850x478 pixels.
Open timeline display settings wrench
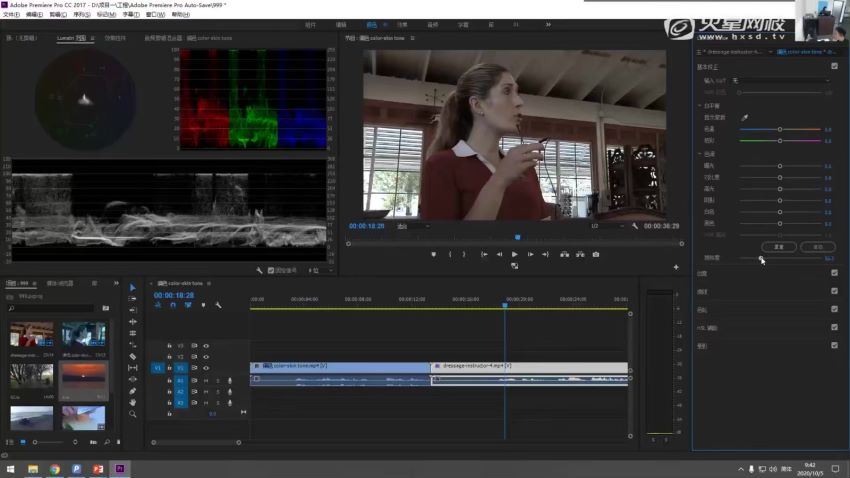[218, 305]
